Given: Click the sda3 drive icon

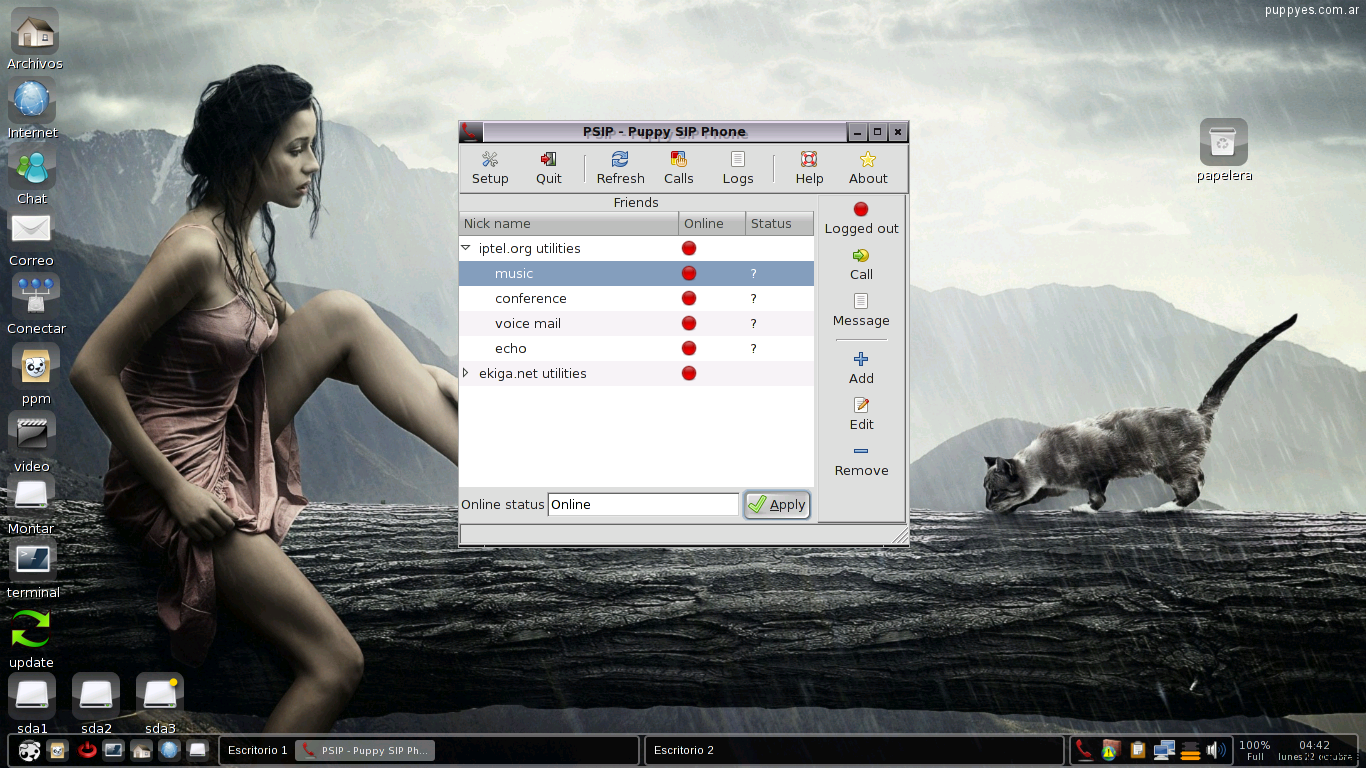Looking at the screenshot, I should coord(160,704).
